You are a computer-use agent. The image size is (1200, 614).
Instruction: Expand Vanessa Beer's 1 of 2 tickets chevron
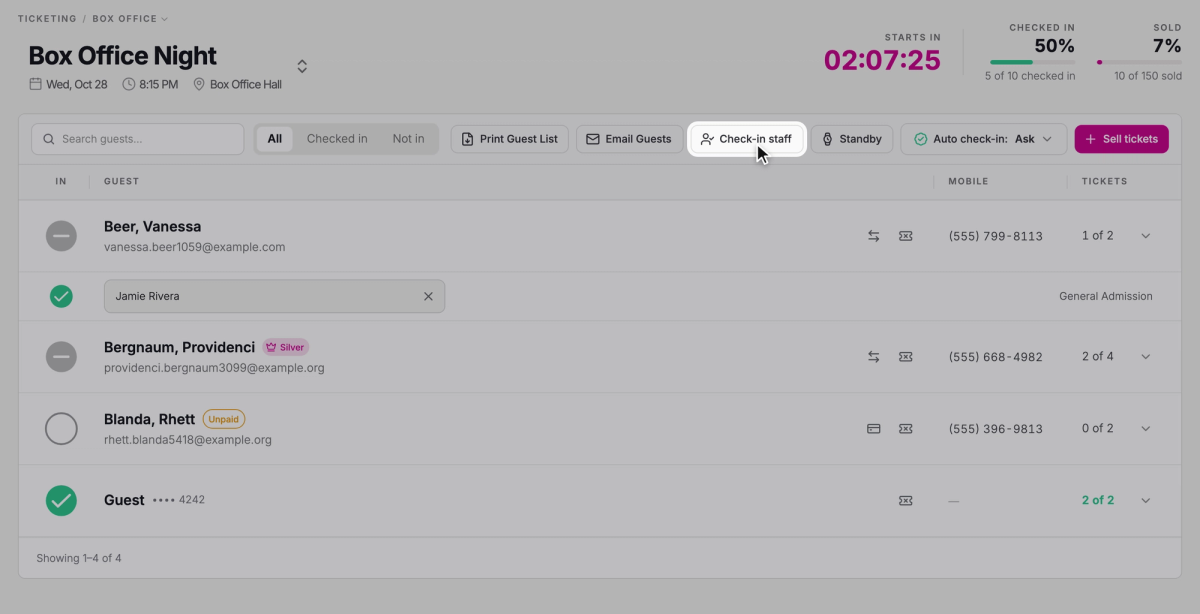pyautogui.click(x=1146, y=236)
